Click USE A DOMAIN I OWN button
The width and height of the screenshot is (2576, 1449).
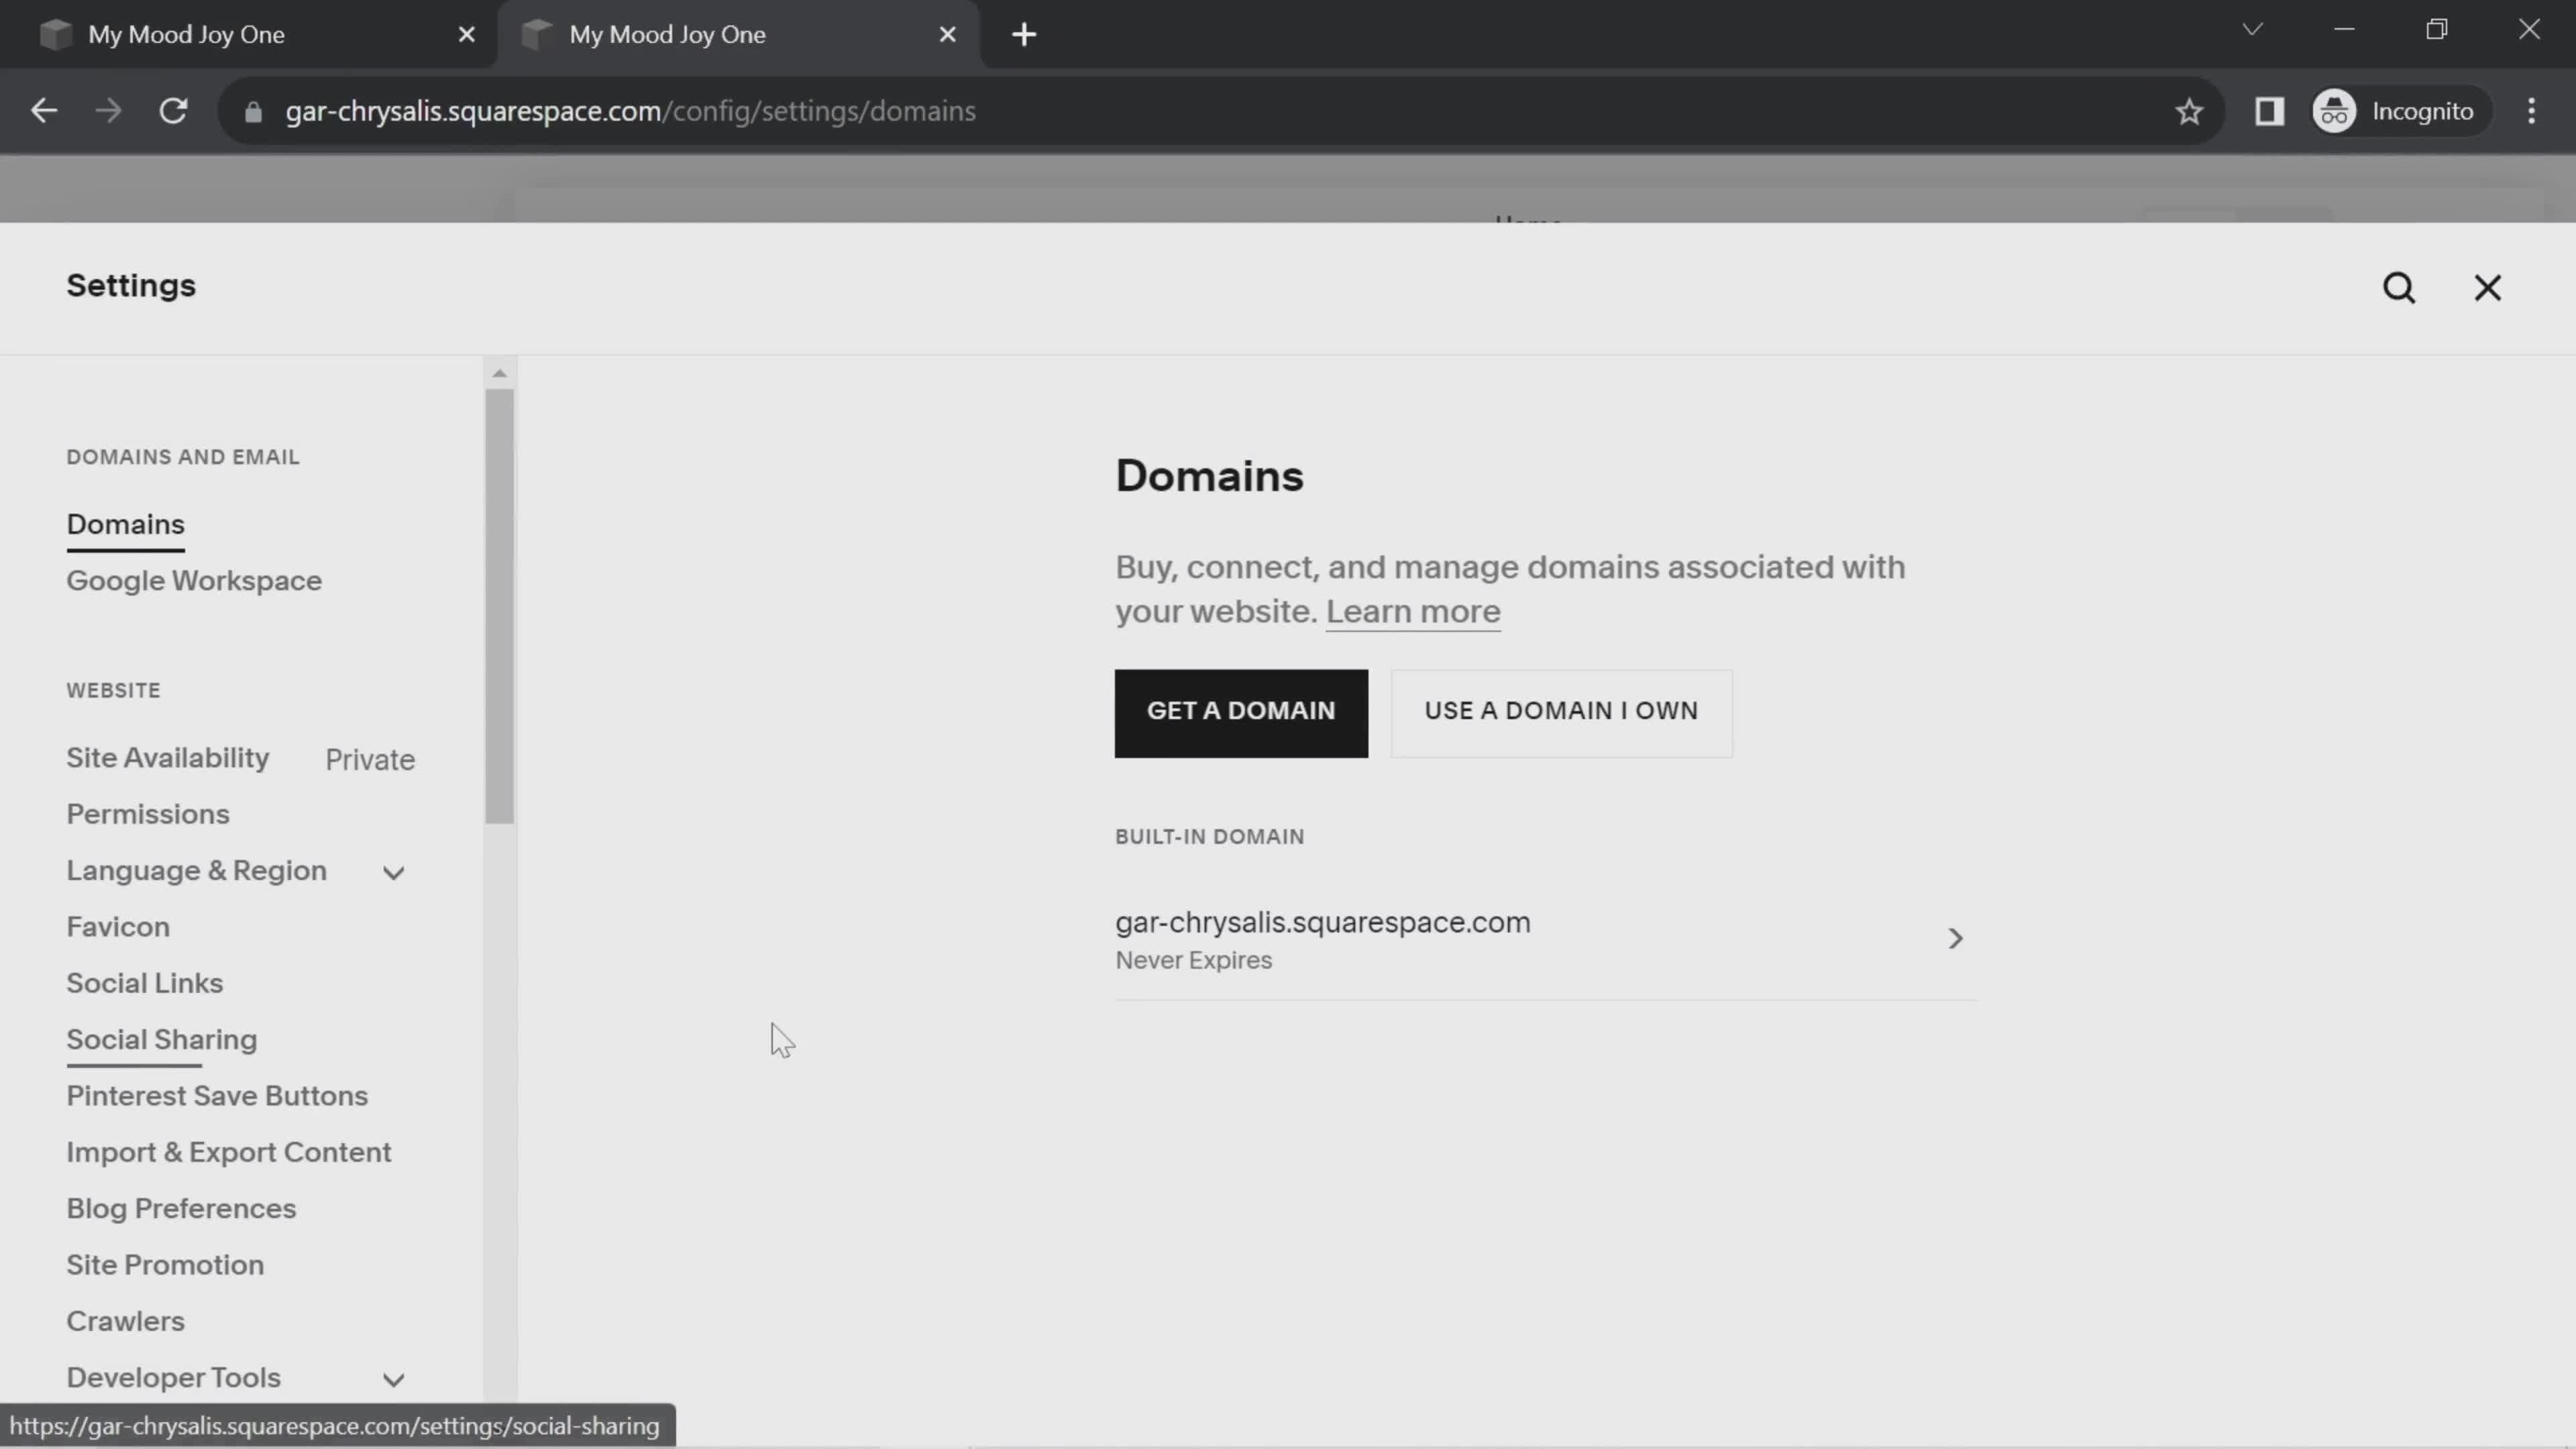1561,713
